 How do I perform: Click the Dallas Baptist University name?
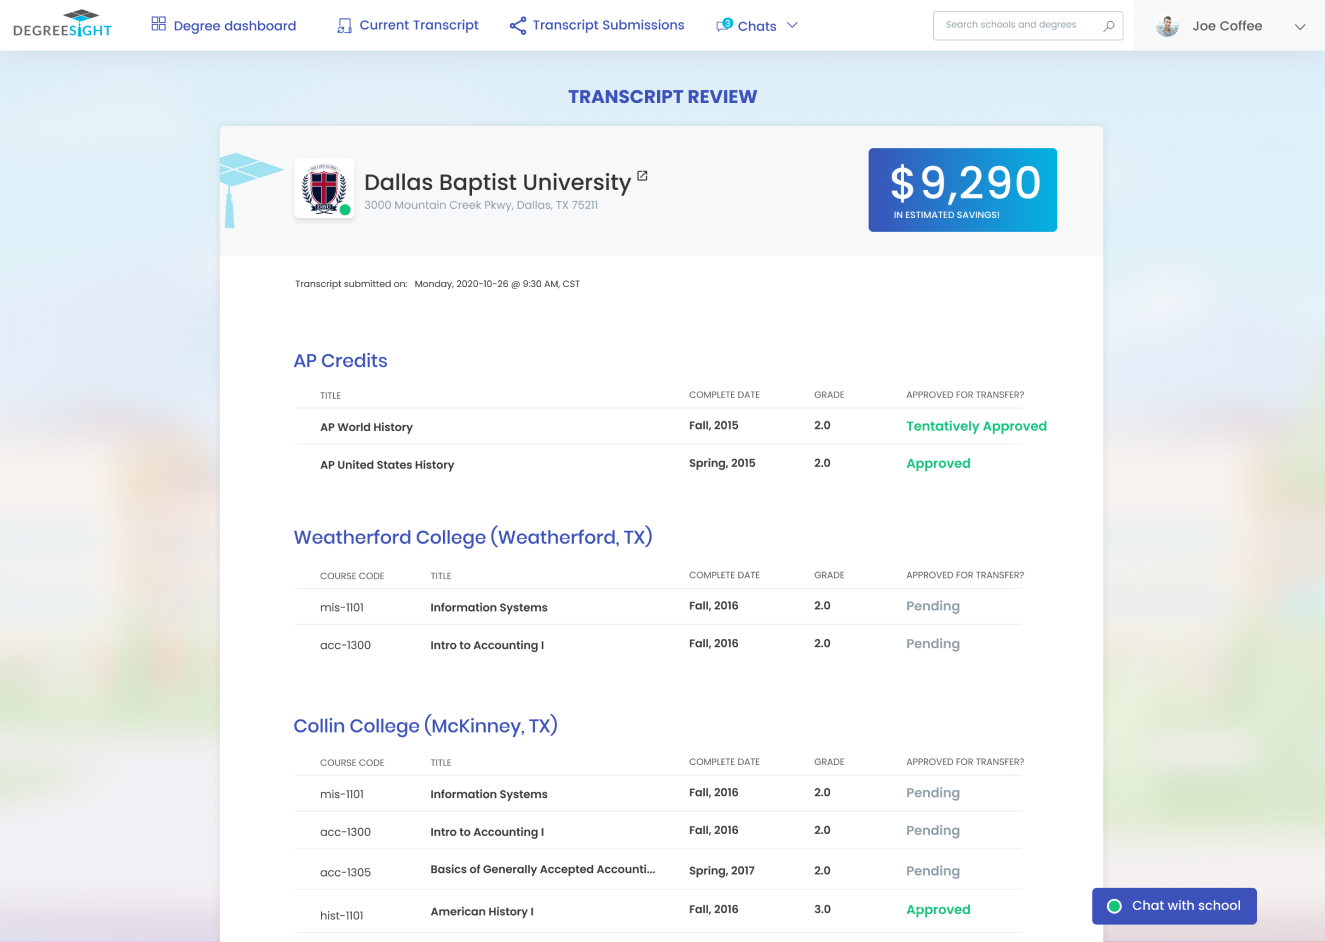(x=497, y=182)
